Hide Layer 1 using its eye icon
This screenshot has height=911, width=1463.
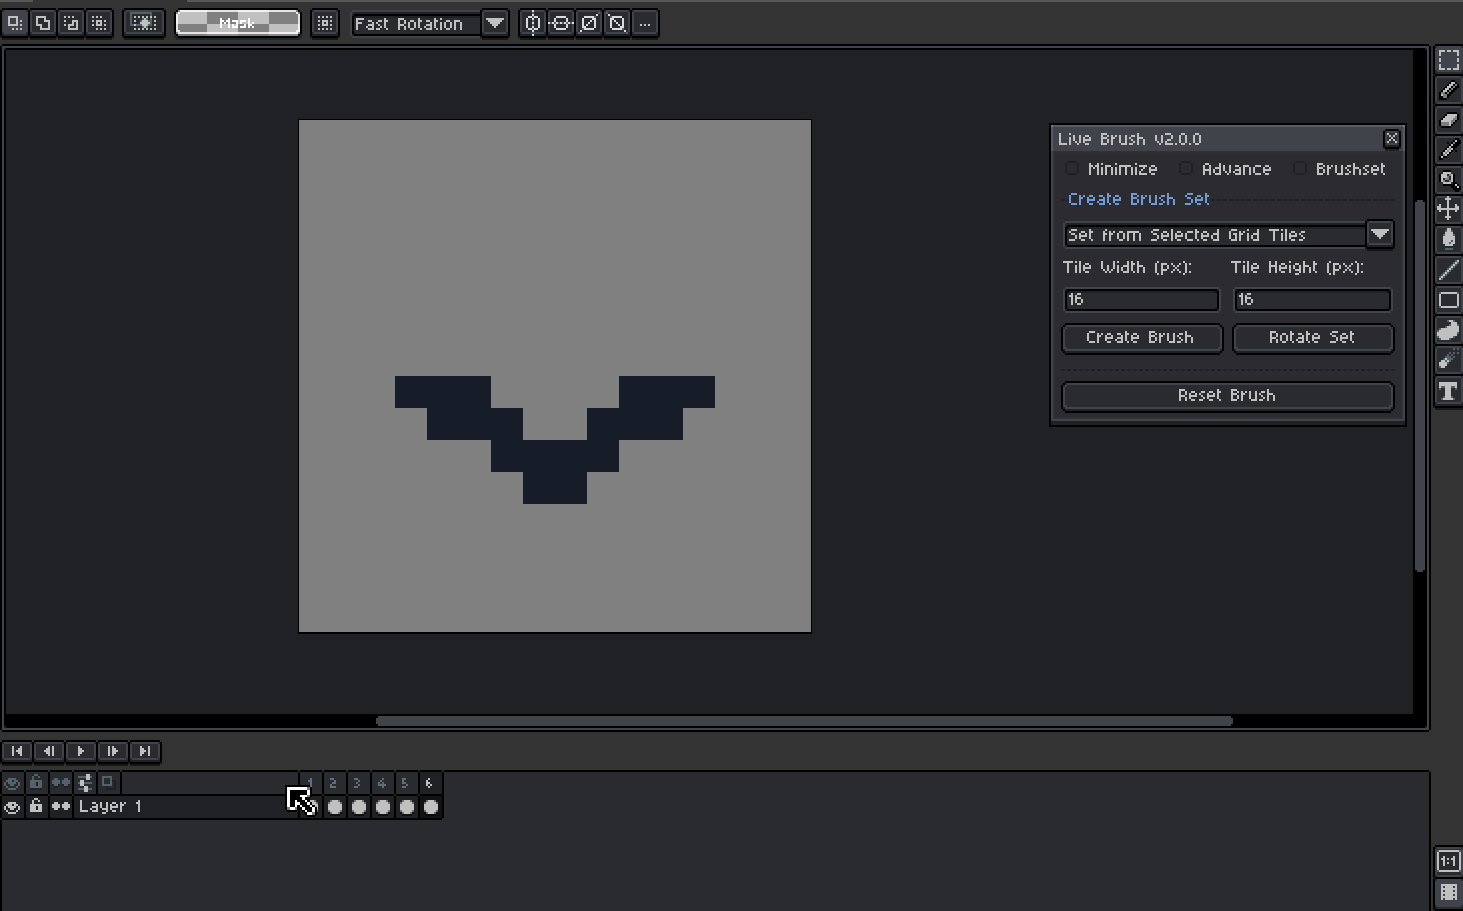[x=12, y=806]
